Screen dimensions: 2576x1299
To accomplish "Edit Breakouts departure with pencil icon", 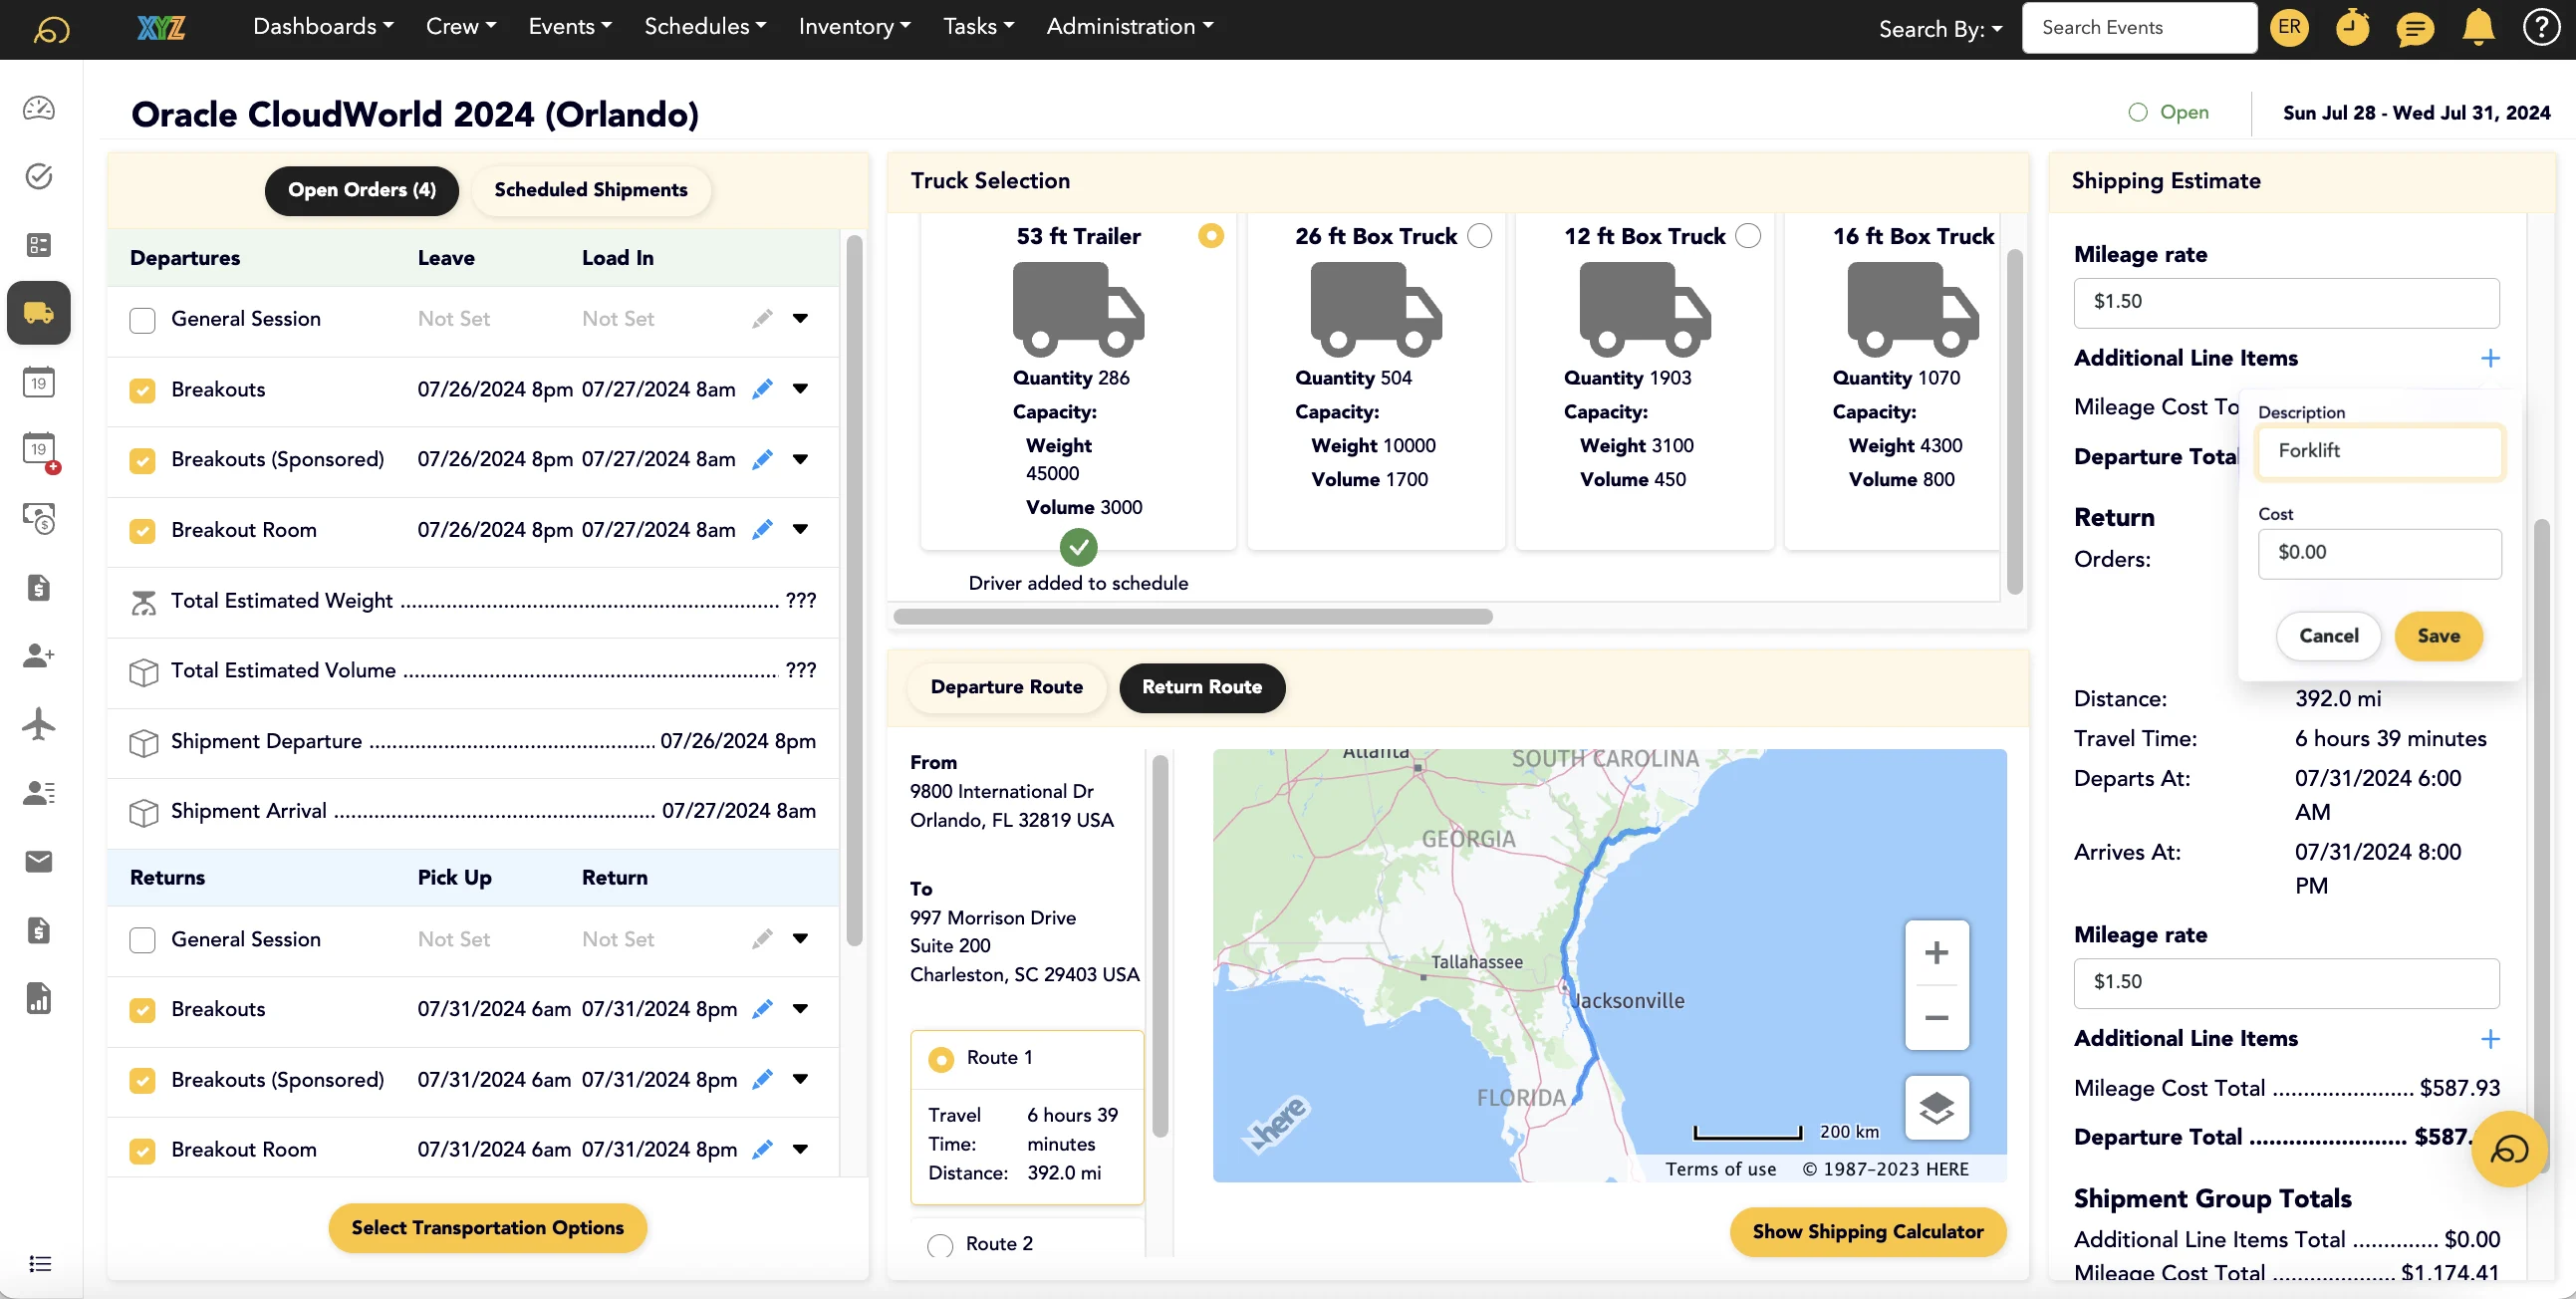I will coord(762,389).
